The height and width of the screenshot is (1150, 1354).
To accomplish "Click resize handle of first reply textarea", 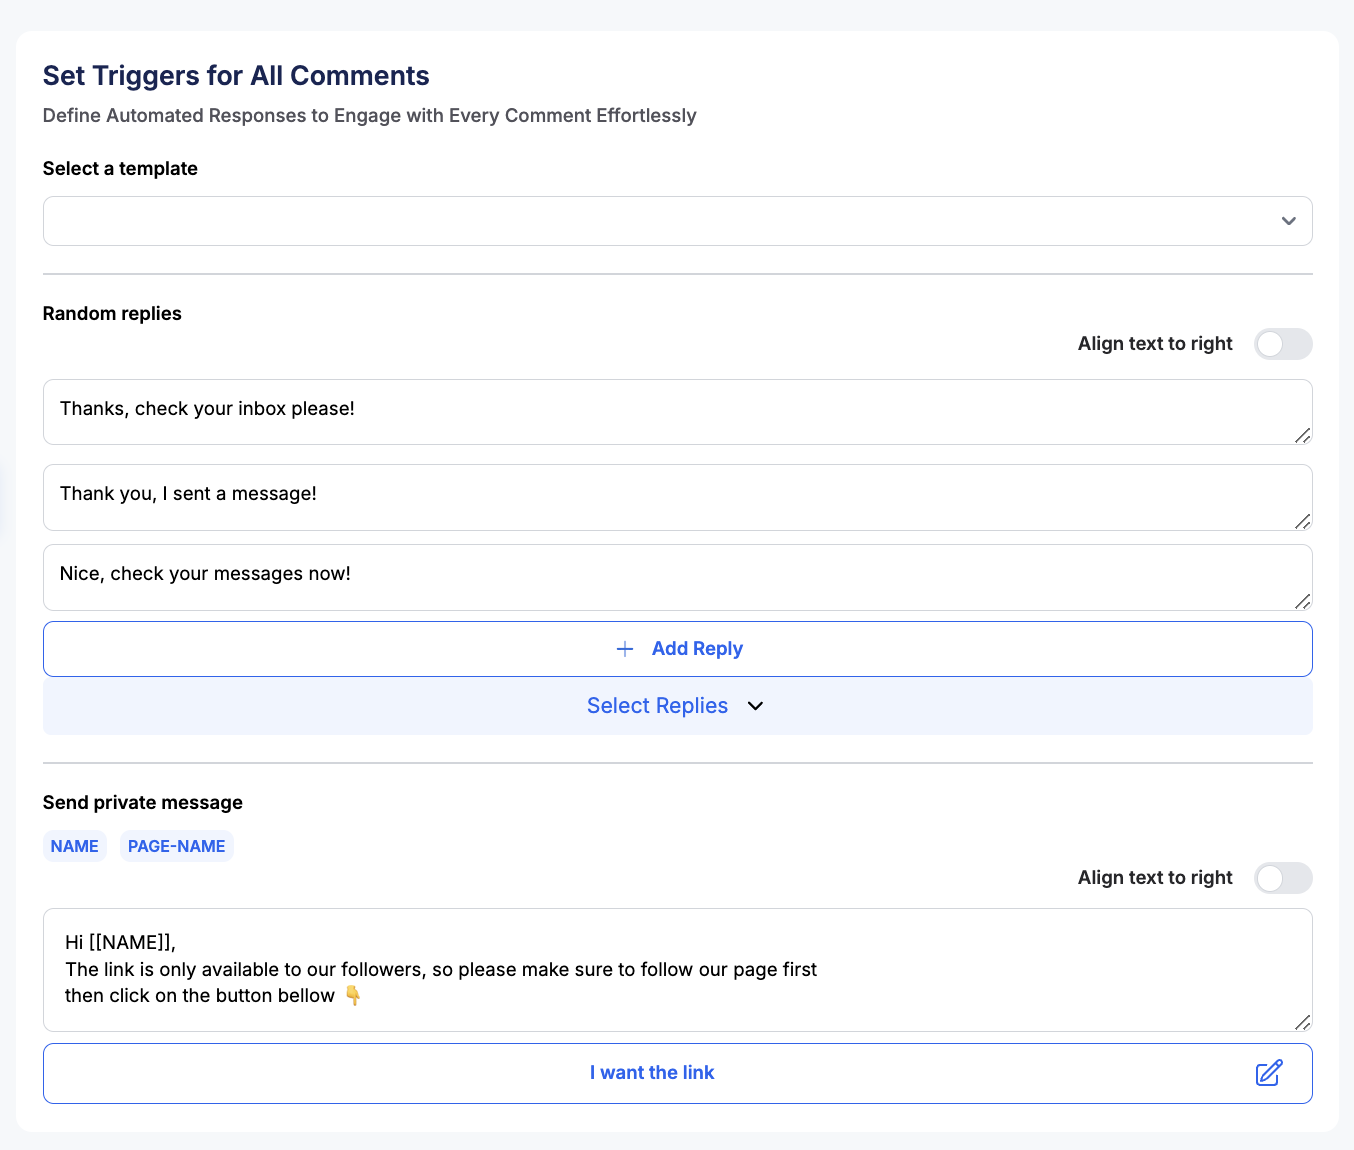I will pos(1302,435).
